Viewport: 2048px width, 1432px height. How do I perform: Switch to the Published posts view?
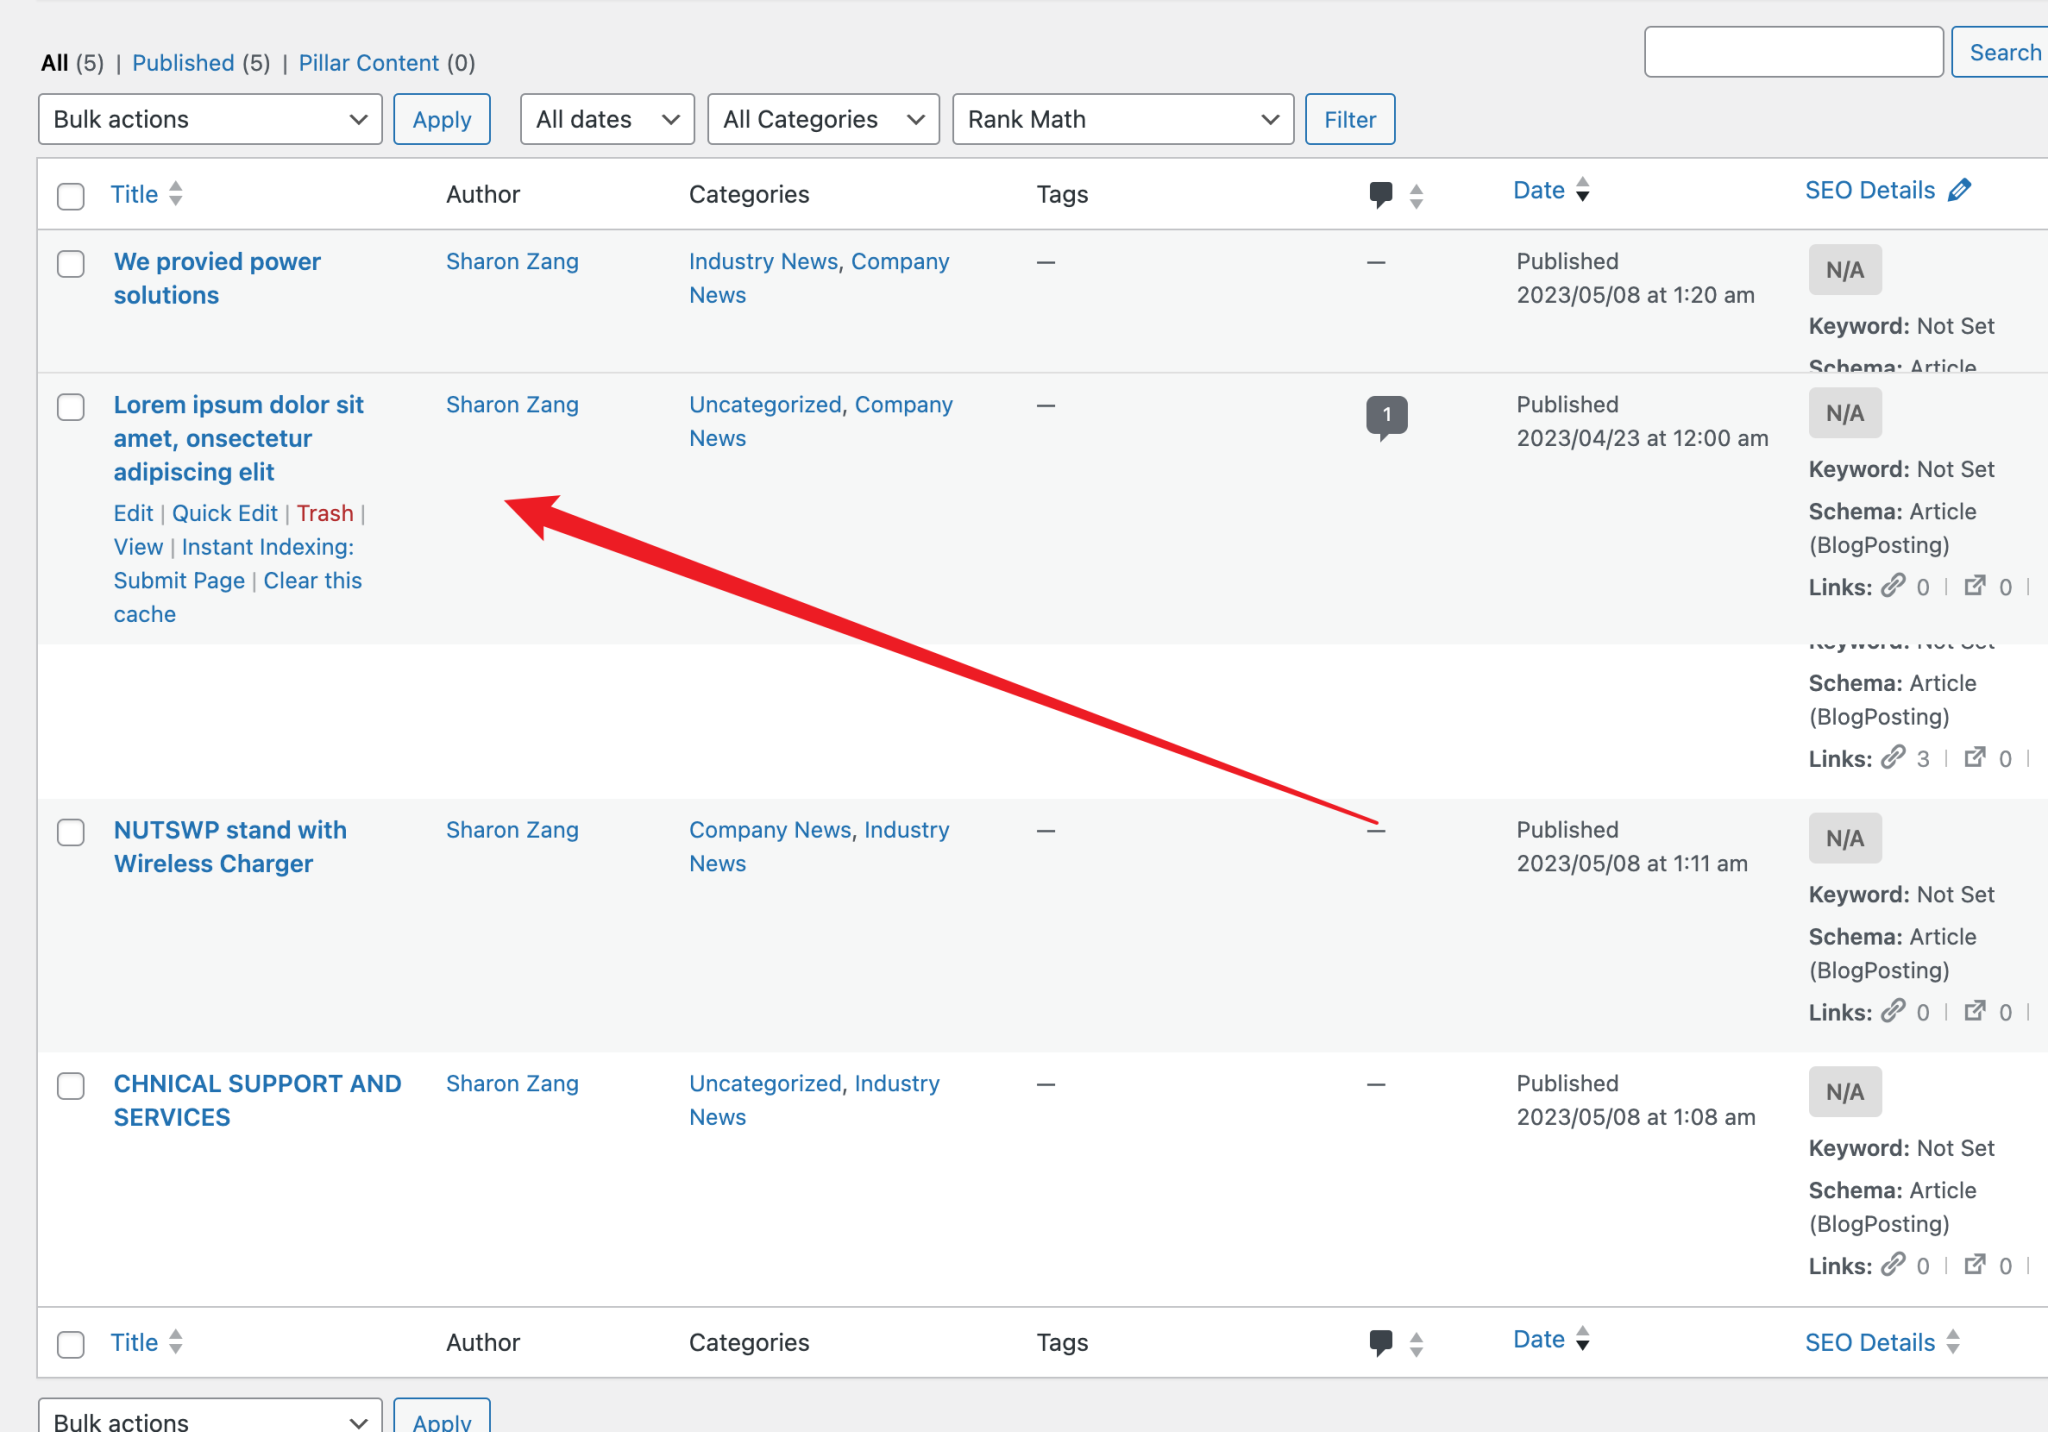(x=183, y=63)
